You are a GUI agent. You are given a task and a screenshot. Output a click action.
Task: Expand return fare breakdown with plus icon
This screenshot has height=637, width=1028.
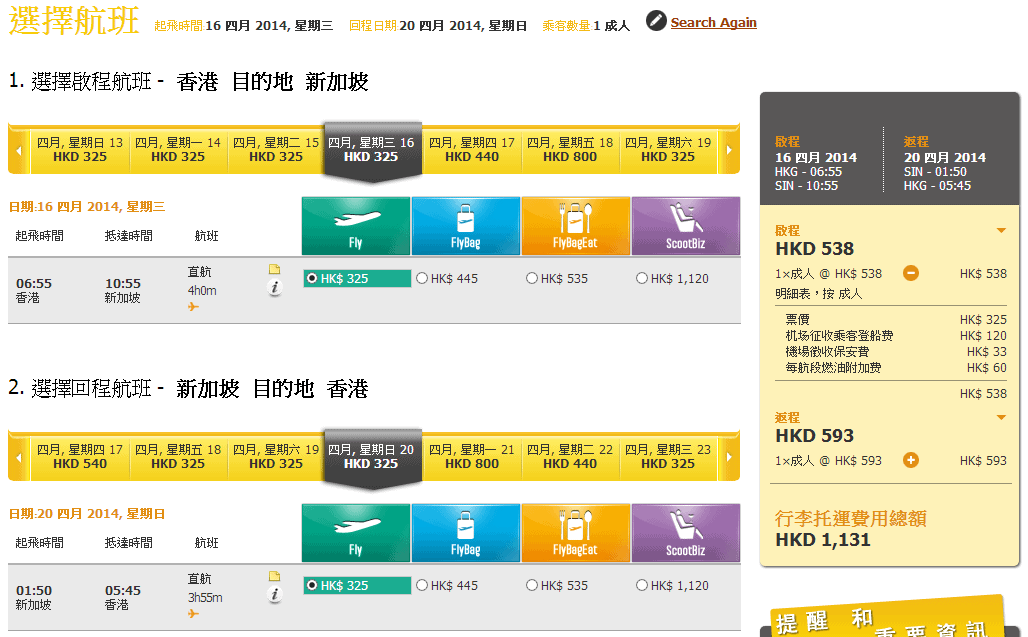(x=911, y=460)
